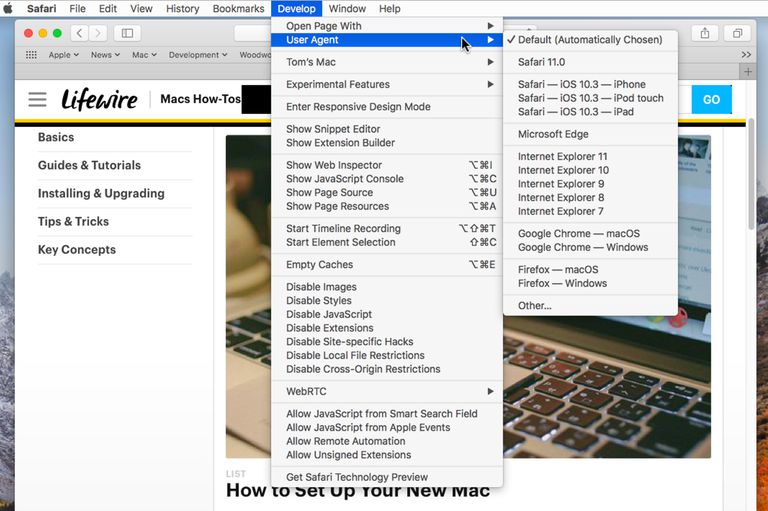The image size is (768, 511).
Task: Expand the Apple bookmarks folder
Action: click(64, 55)
